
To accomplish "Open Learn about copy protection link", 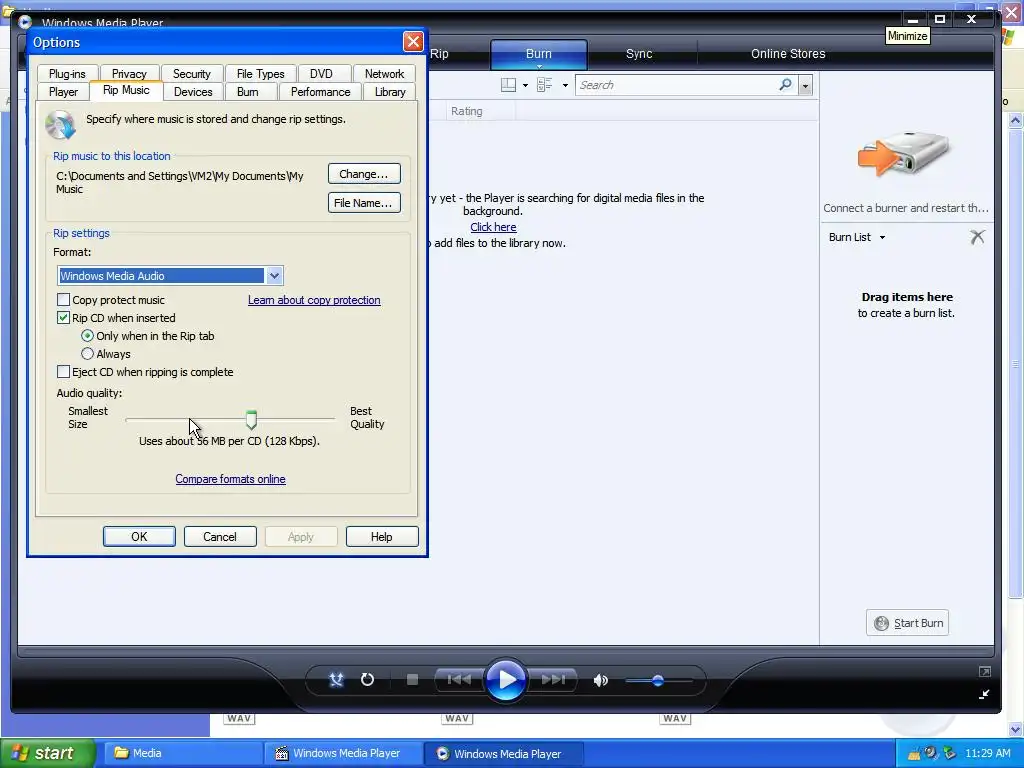I will pos(314,300).
